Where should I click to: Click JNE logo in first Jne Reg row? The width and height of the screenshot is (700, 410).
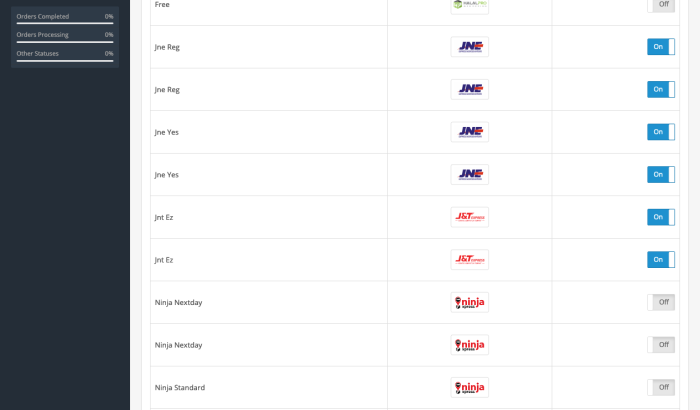[x=470, y=47]
